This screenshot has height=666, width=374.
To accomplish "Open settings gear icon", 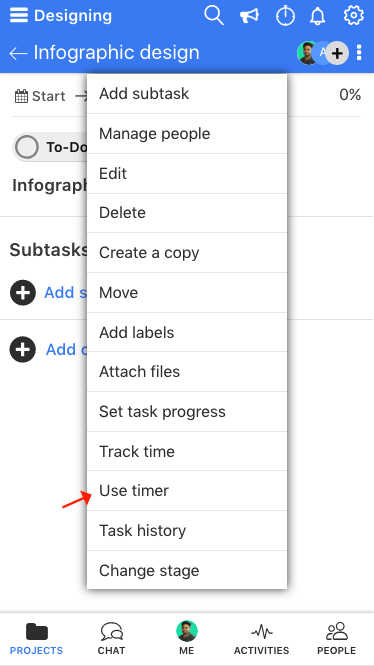I will 353,16.
